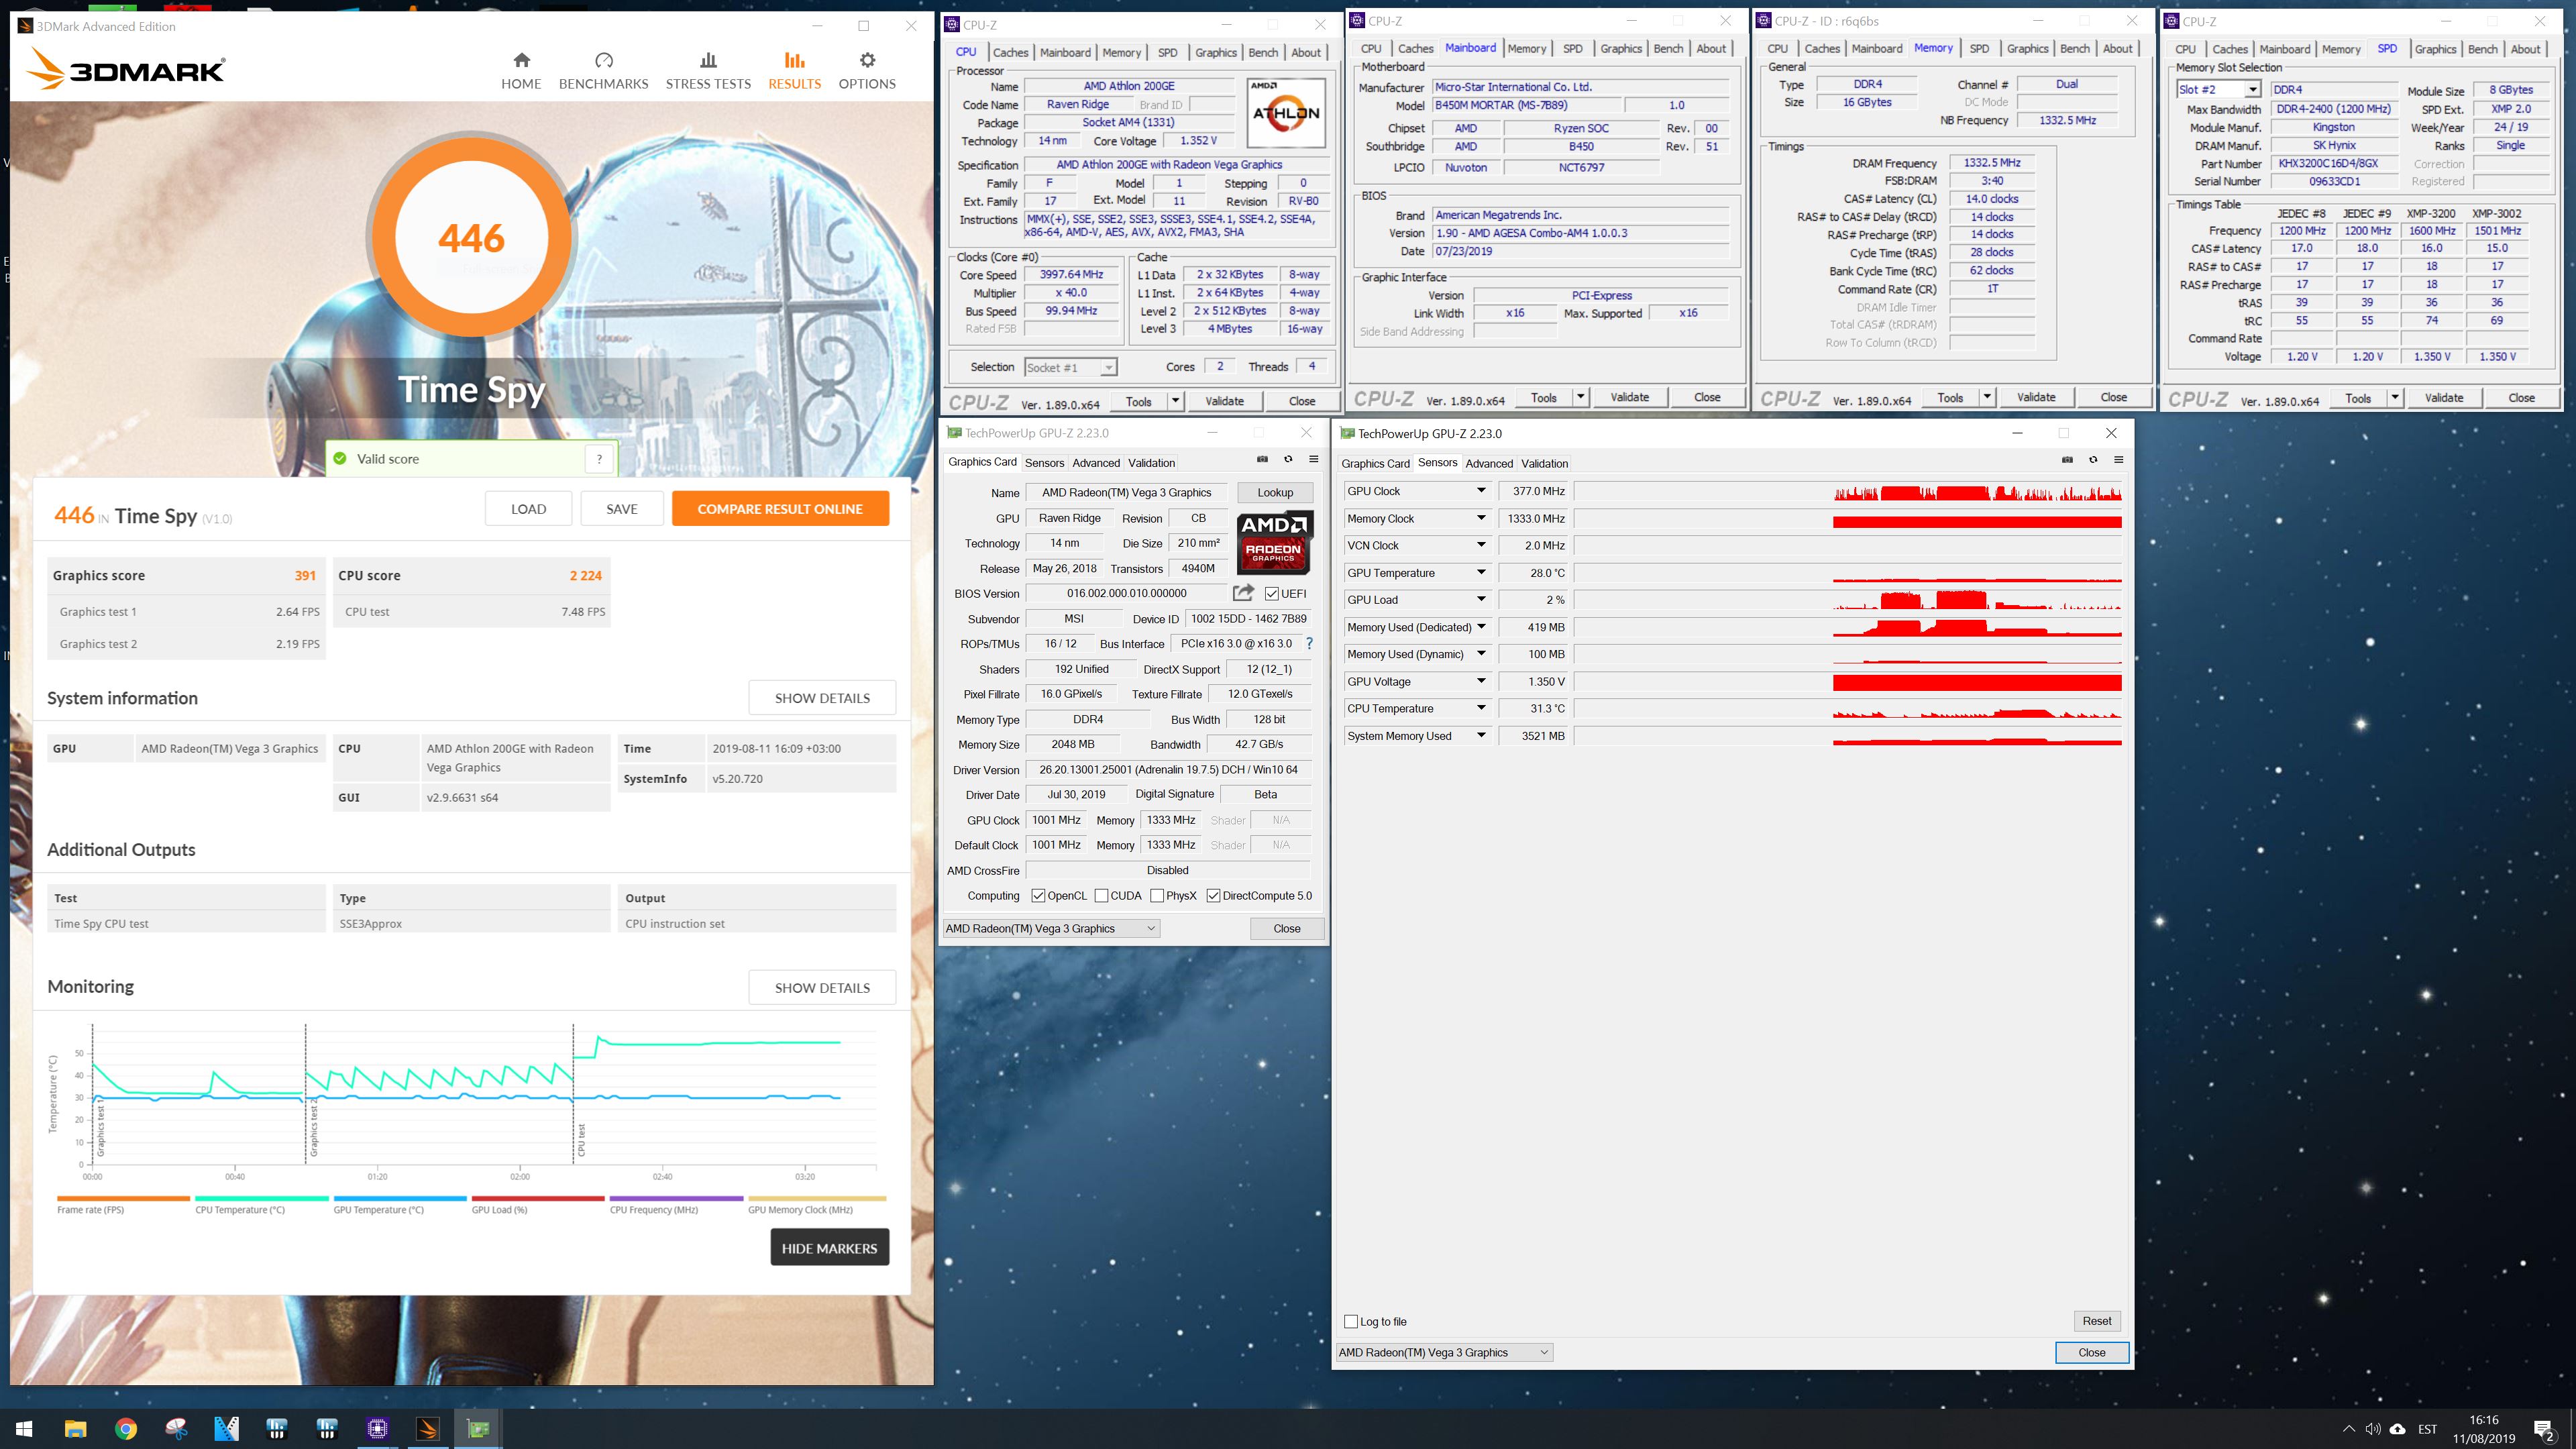Click the question mark beside Valid score
2576x1449 pixels.
pyautogui.click(x=599, y=459)
